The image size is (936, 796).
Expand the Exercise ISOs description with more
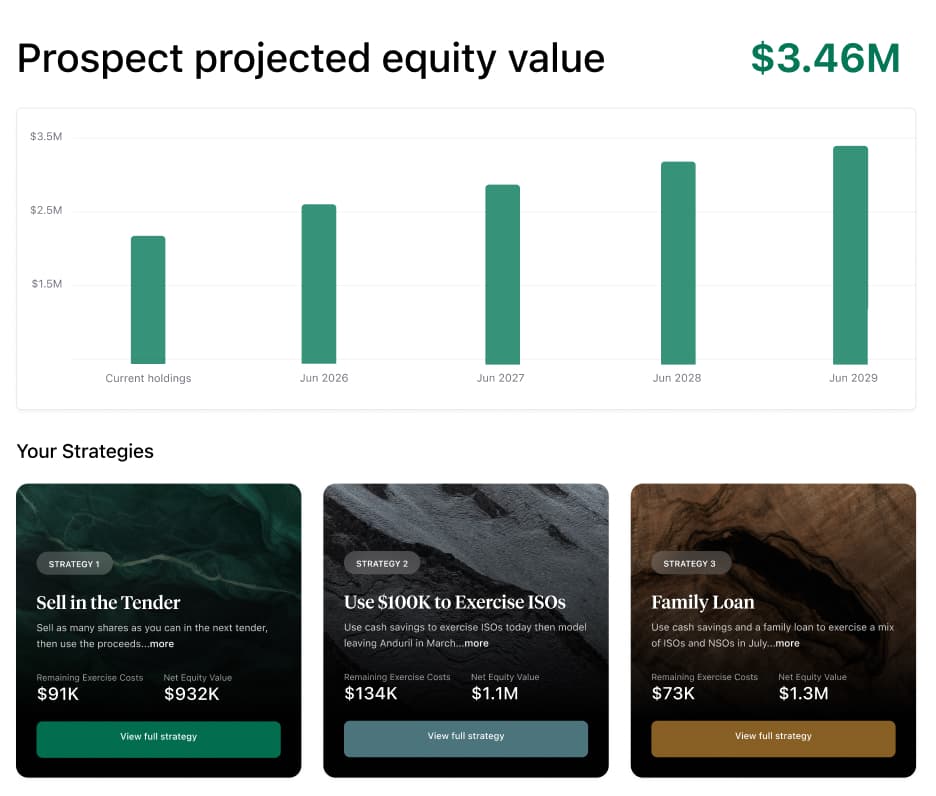coord(477,643)
